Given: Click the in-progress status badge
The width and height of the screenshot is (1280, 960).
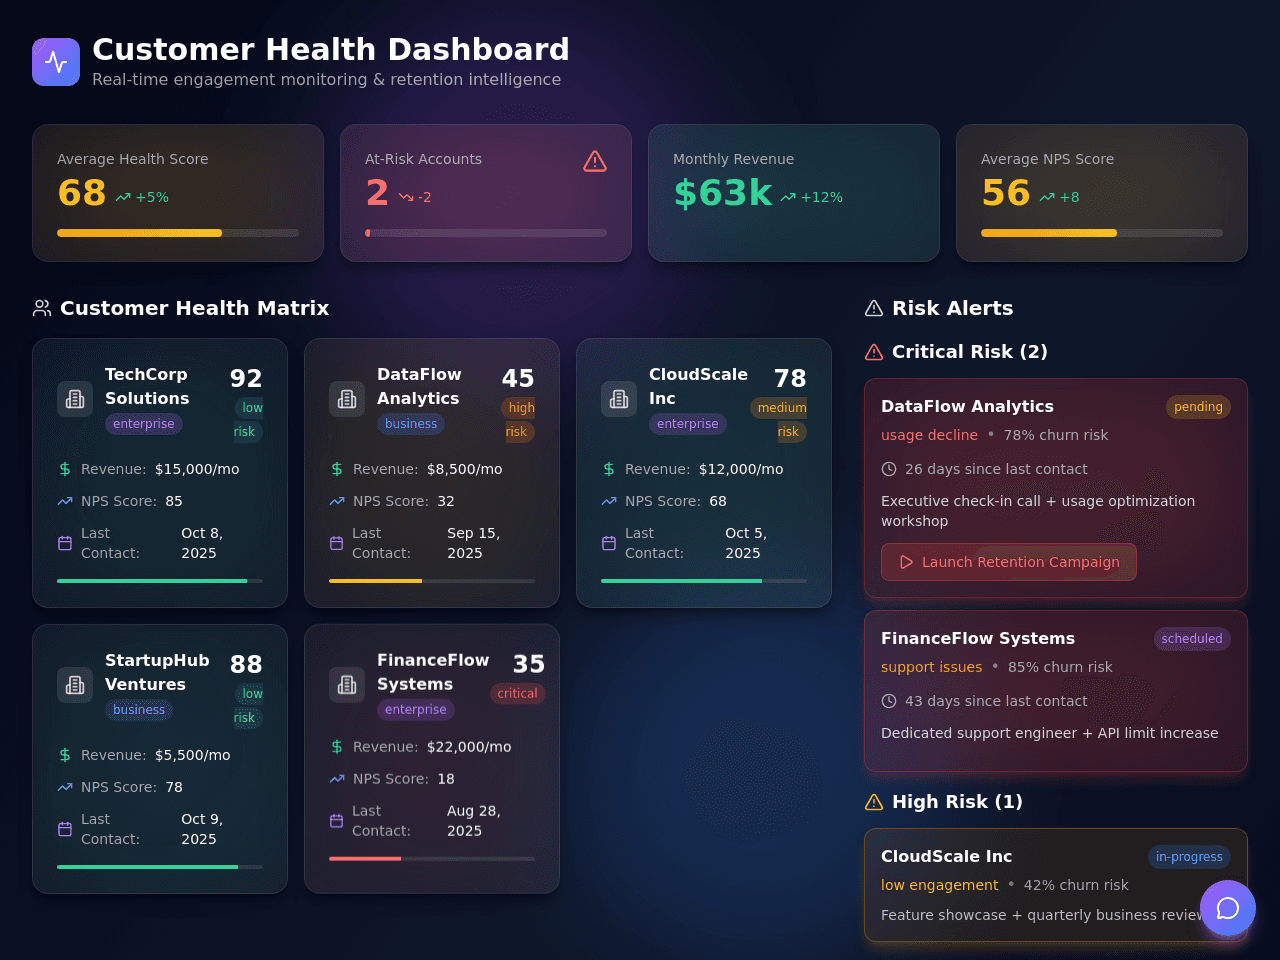Looking at the screenshot, I should [x=1189, y=857].
